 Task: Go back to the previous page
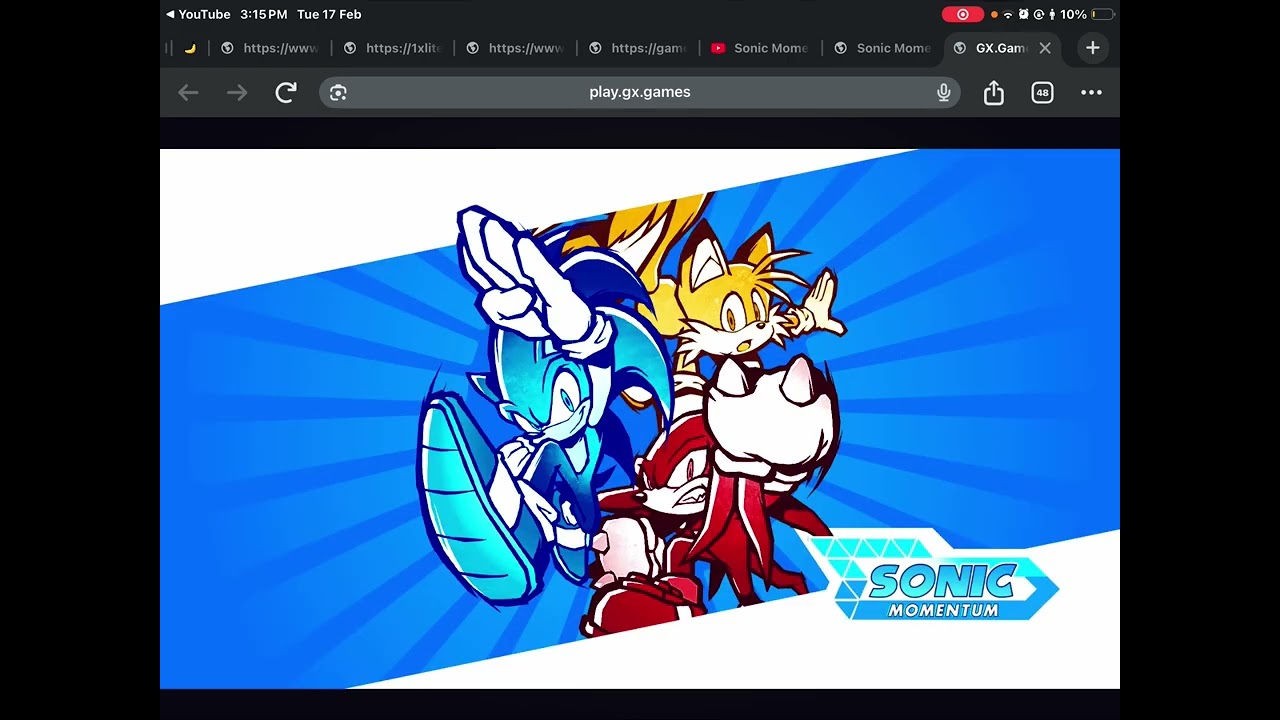[188, 93]
